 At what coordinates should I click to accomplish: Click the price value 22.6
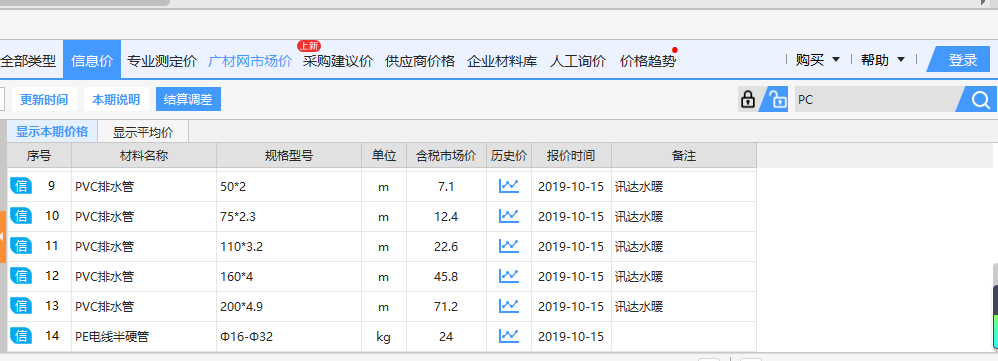point(446,246)
